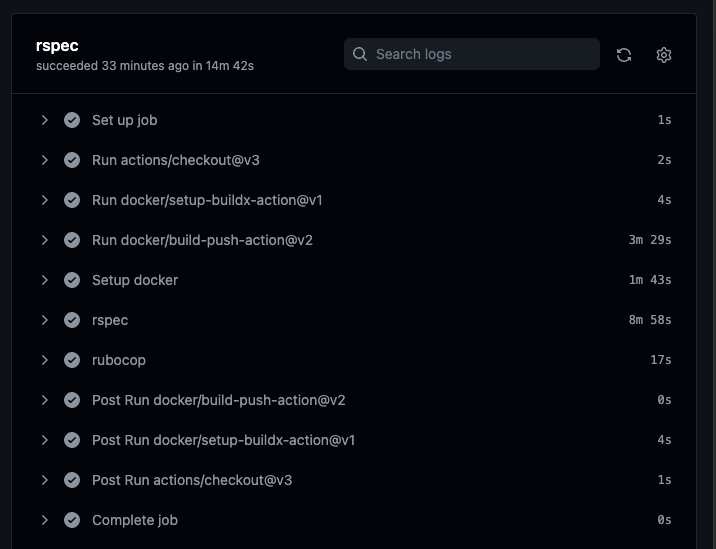Click the 'rspec' step label in list
This screenshot has width=716, height=549.
[110, 321]
